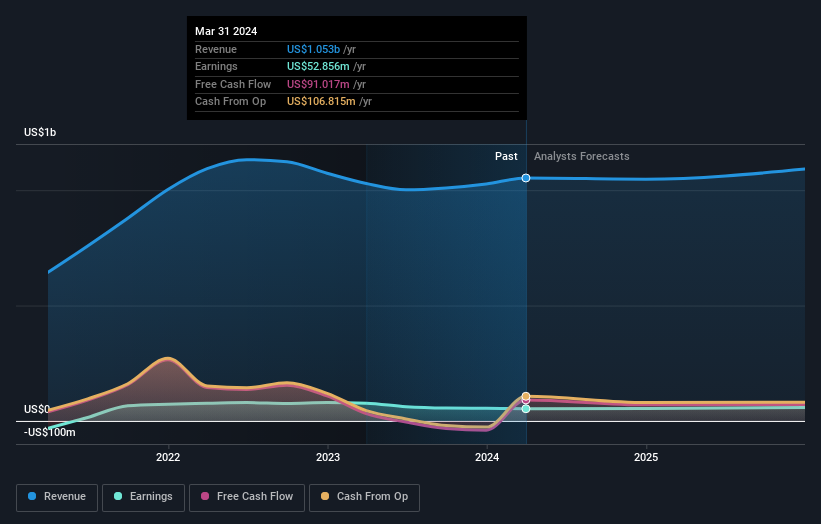Click the Free Cash Flow label in tooltip

pyautogui.click(x=233, y=84)
